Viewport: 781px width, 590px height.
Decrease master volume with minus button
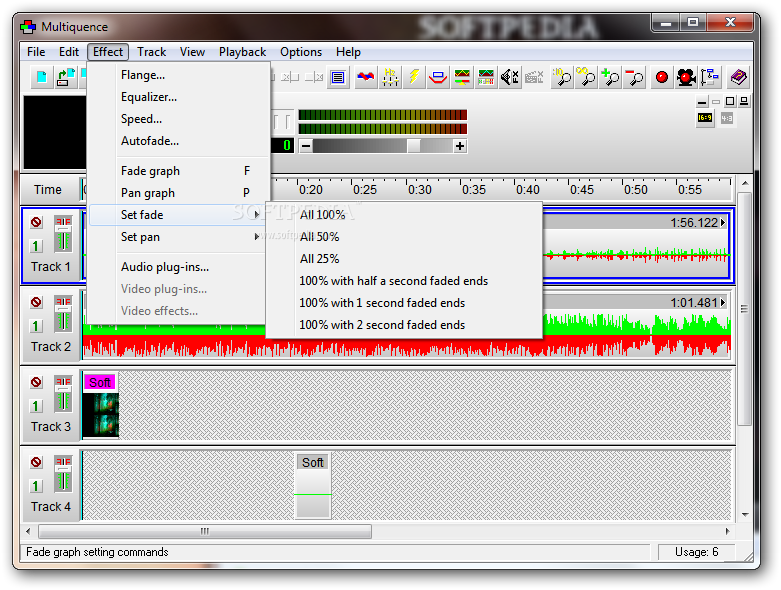[306, 146]
